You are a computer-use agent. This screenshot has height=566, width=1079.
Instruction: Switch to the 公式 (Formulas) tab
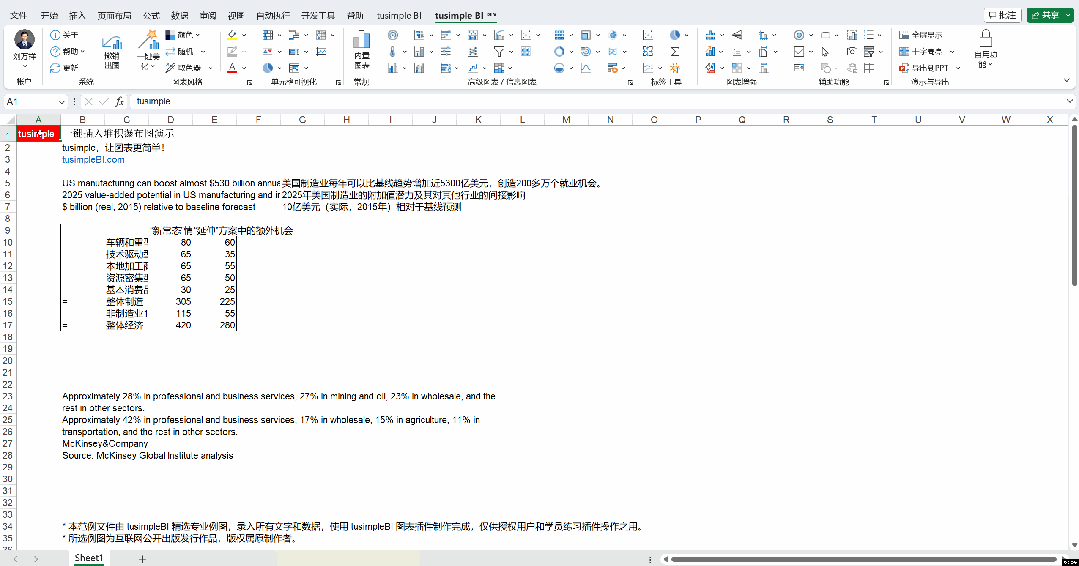click(151, 16)
